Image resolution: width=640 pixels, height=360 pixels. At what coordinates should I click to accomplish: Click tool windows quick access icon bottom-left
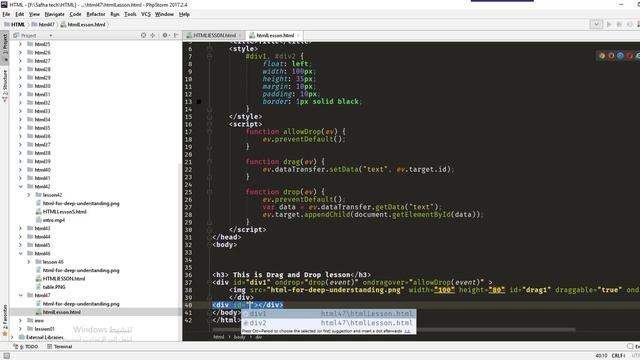(7, 356)
